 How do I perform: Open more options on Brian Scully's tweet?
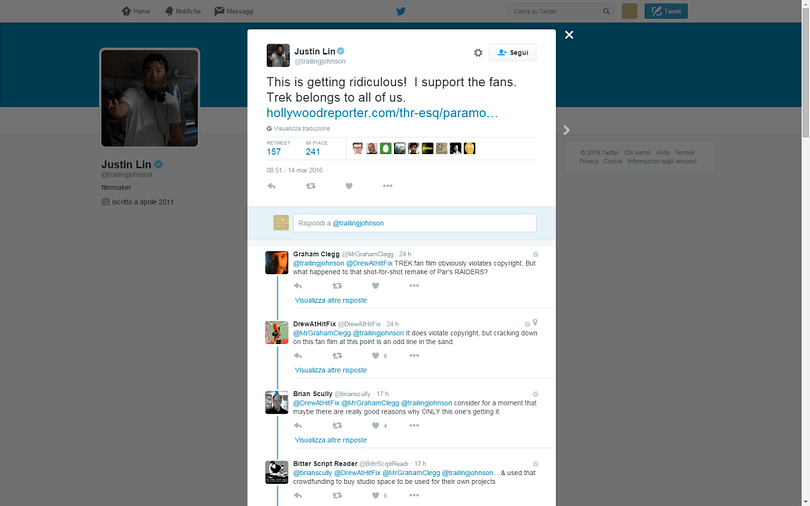[414, 425]
